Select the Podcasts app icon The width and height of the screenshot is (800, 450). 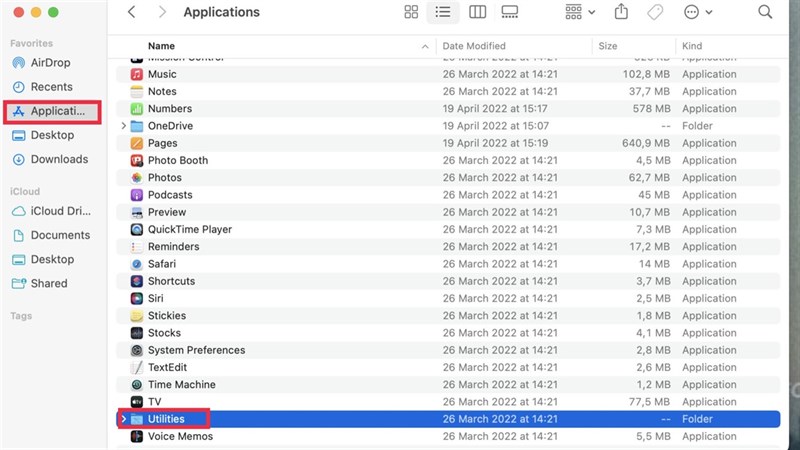(x=137, y=195)
